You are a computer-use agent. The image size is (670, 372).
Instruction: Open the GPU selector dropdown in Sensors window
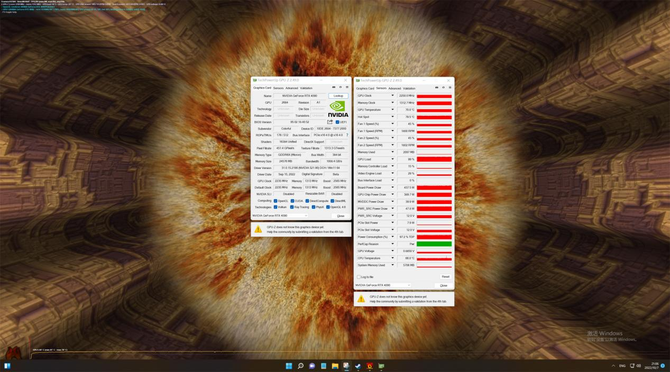point(383,285)
